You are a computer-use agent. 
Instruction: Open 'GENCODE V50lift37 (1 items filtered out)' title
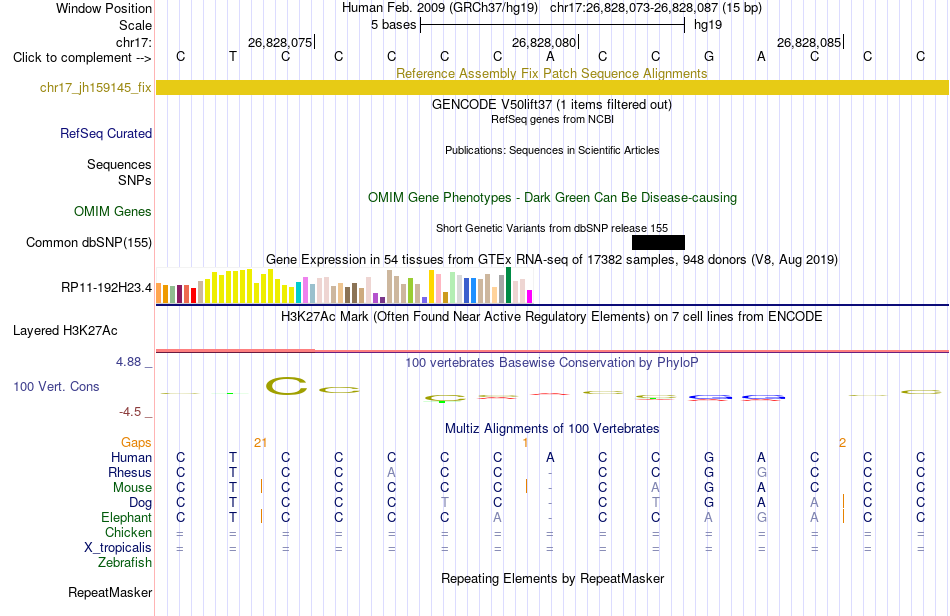(x=551, y=104)
